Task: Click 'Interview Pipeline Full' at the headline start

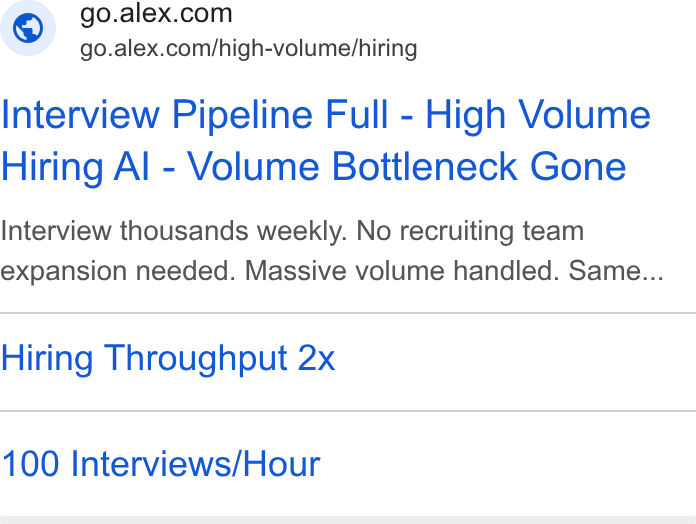Action: 195,115
